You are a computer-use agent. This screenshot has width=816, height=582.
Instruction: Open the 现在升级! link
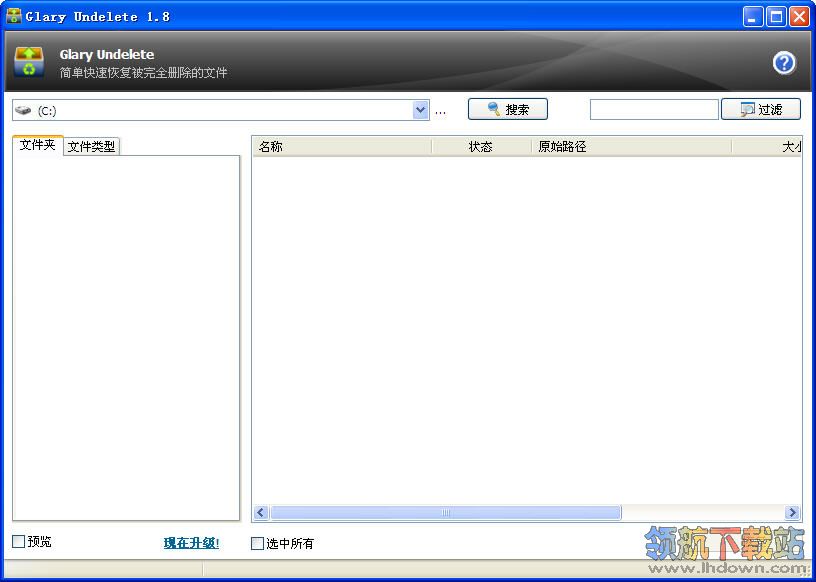(x=192, y=543)
